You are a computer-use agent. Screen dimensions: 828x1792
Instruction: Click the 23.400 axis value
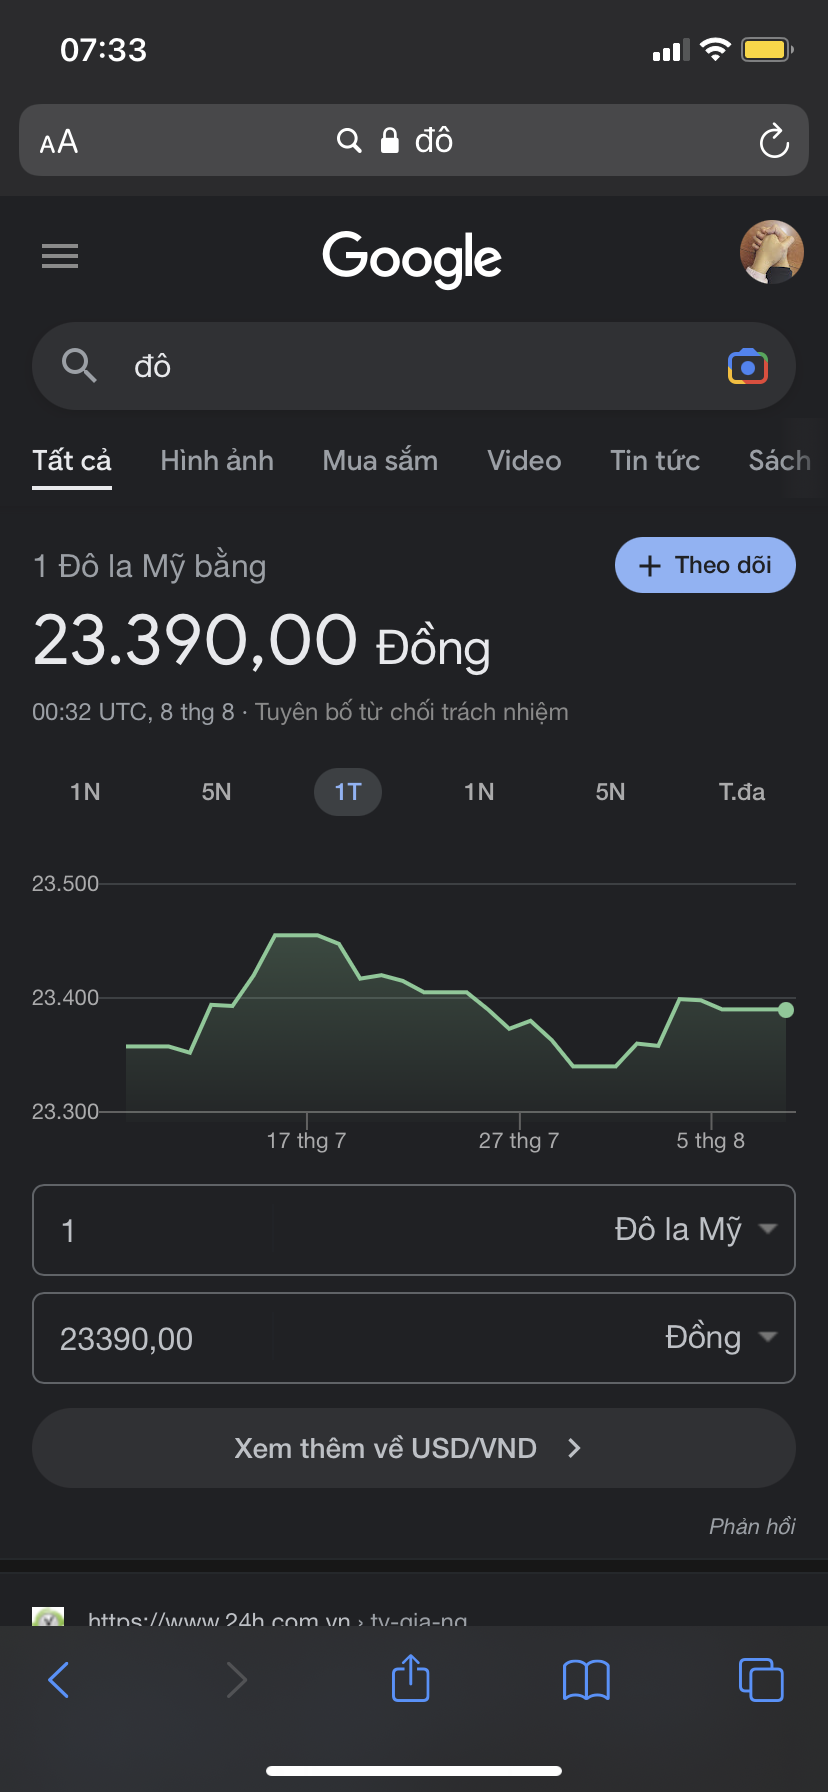(x=66, y=998)
